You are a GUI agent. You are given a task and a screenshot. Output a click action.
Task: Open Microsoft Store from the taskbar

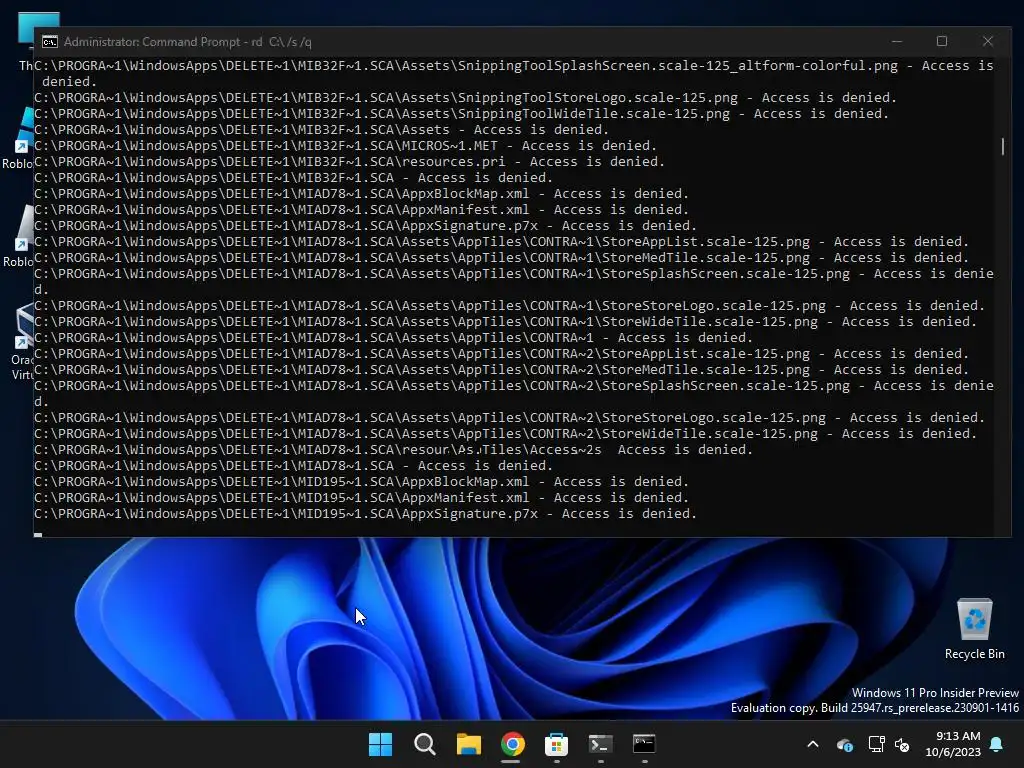pos(556,744)
